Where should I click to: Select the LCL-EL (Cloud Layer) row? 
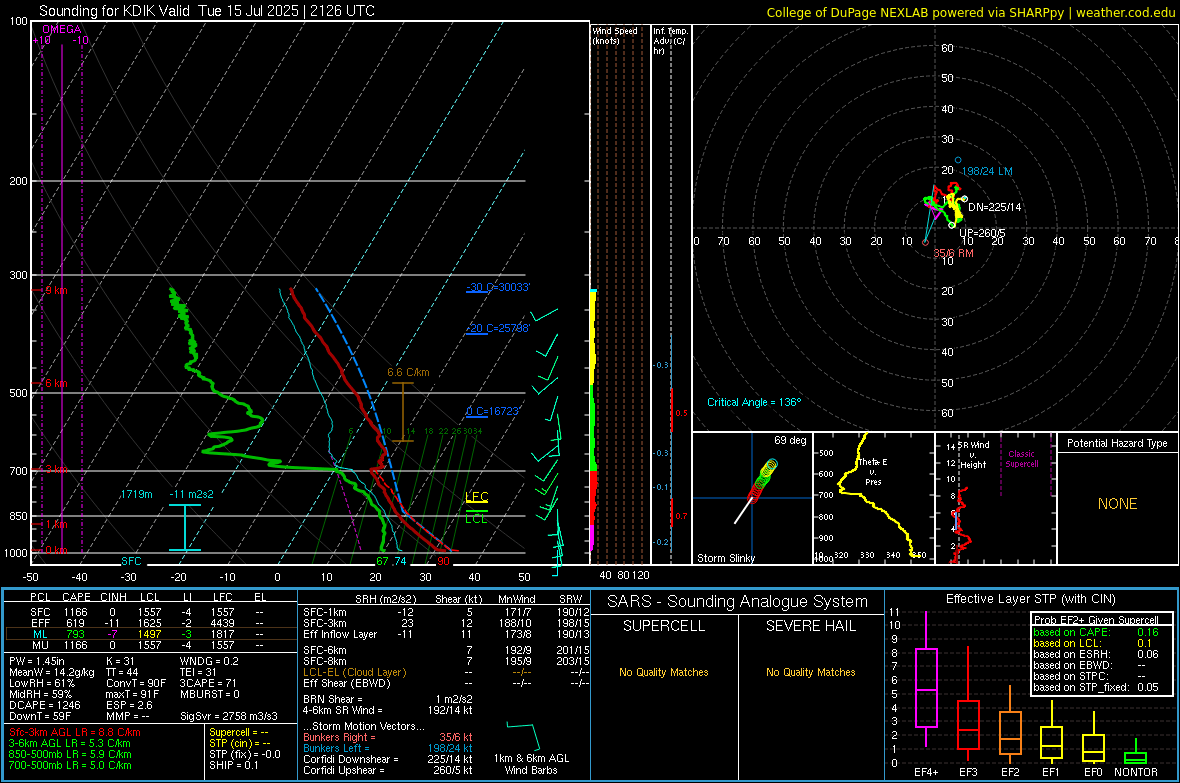[x=446, y=672]
